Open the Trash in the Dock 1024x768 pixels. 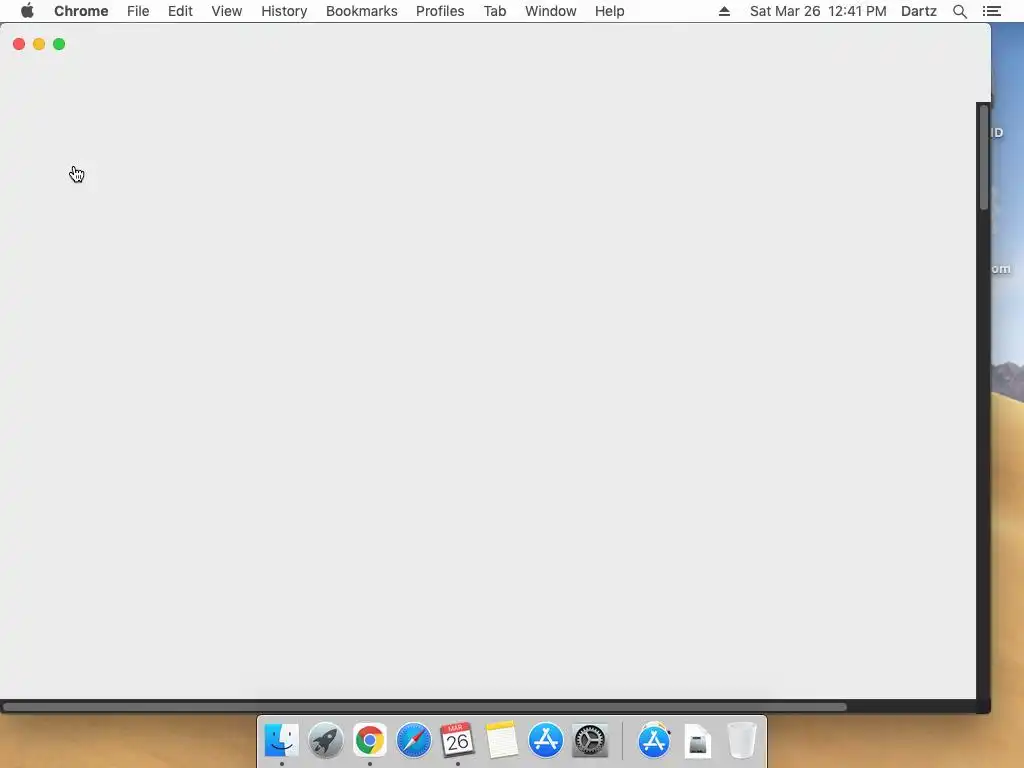coord(742,741)
